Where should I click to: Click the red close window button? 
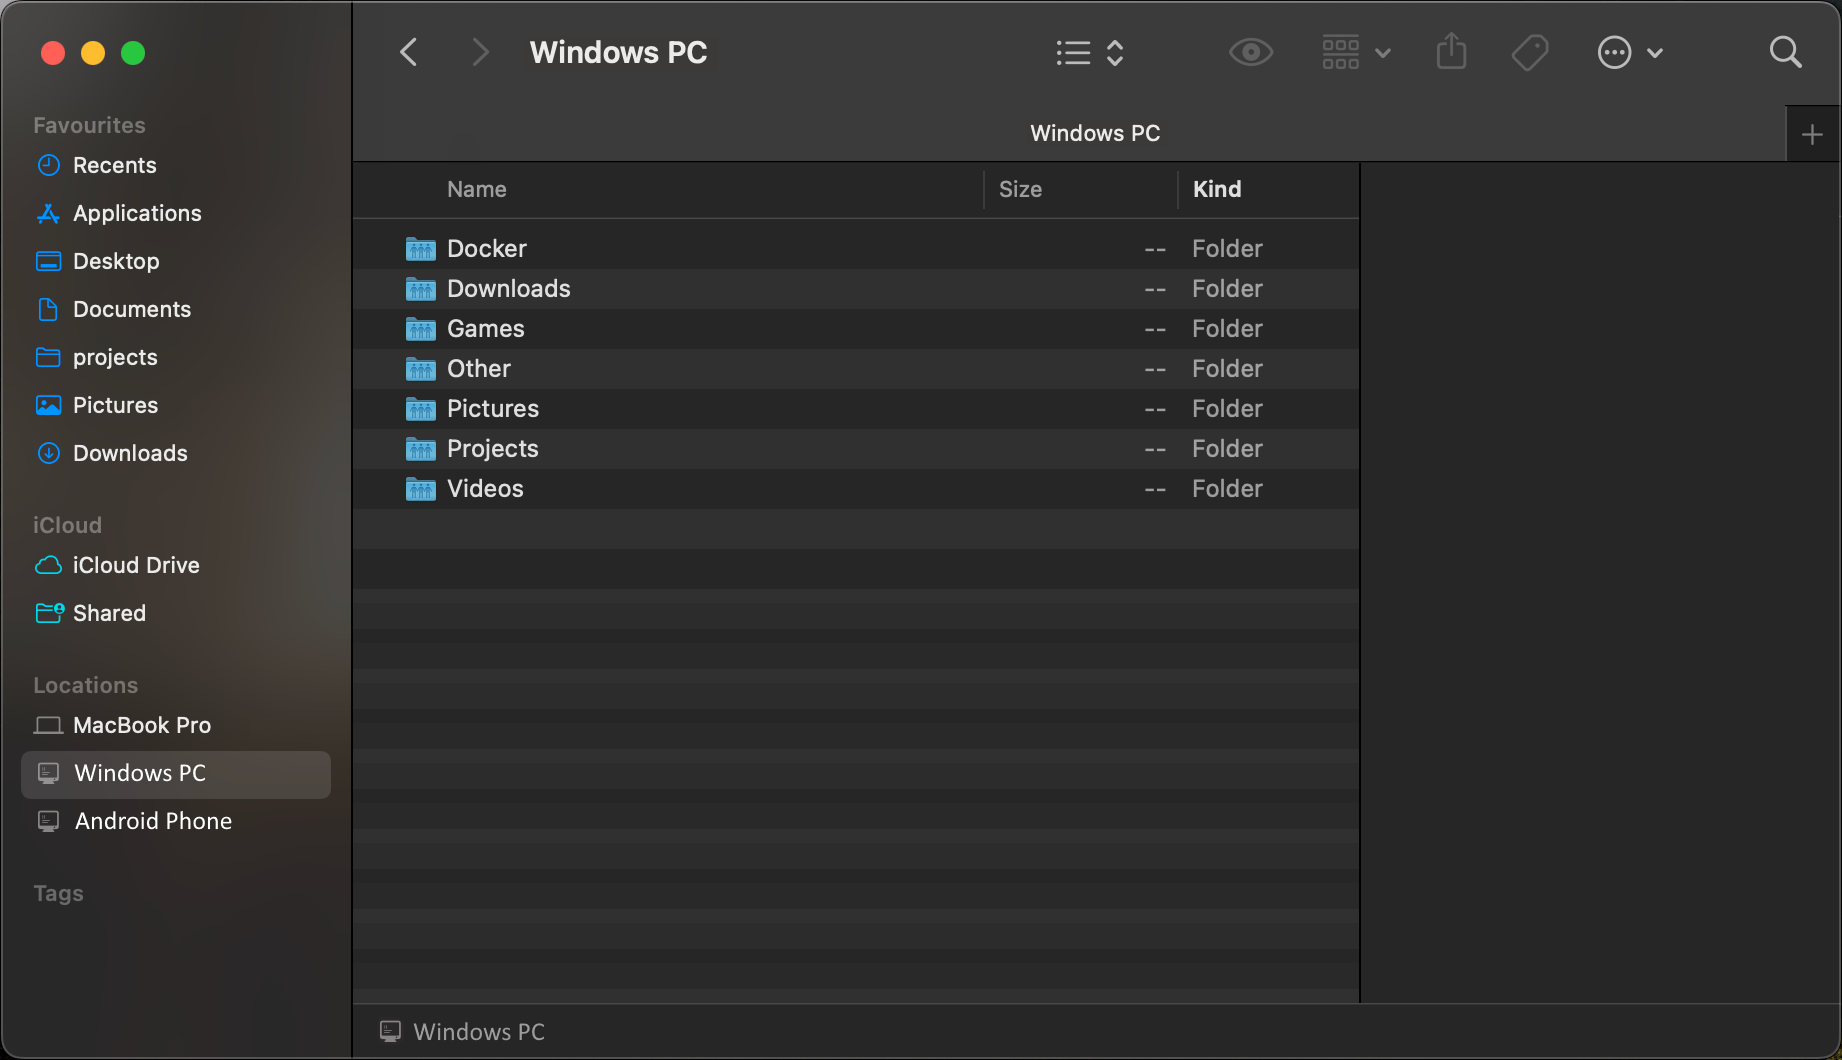tap(53, 53)
